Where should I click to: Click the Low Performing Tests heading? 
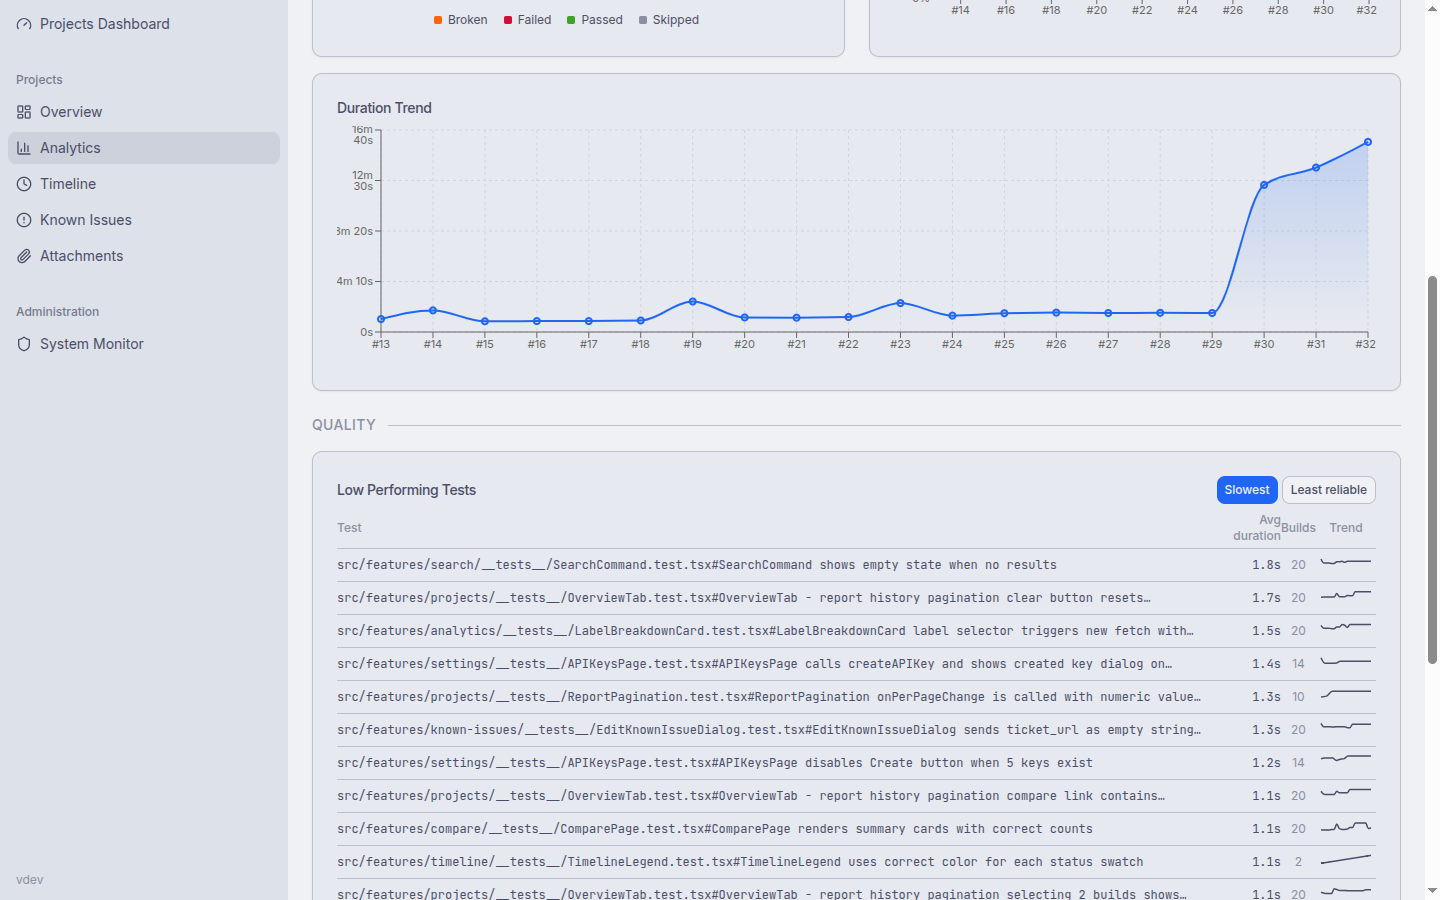406,490
